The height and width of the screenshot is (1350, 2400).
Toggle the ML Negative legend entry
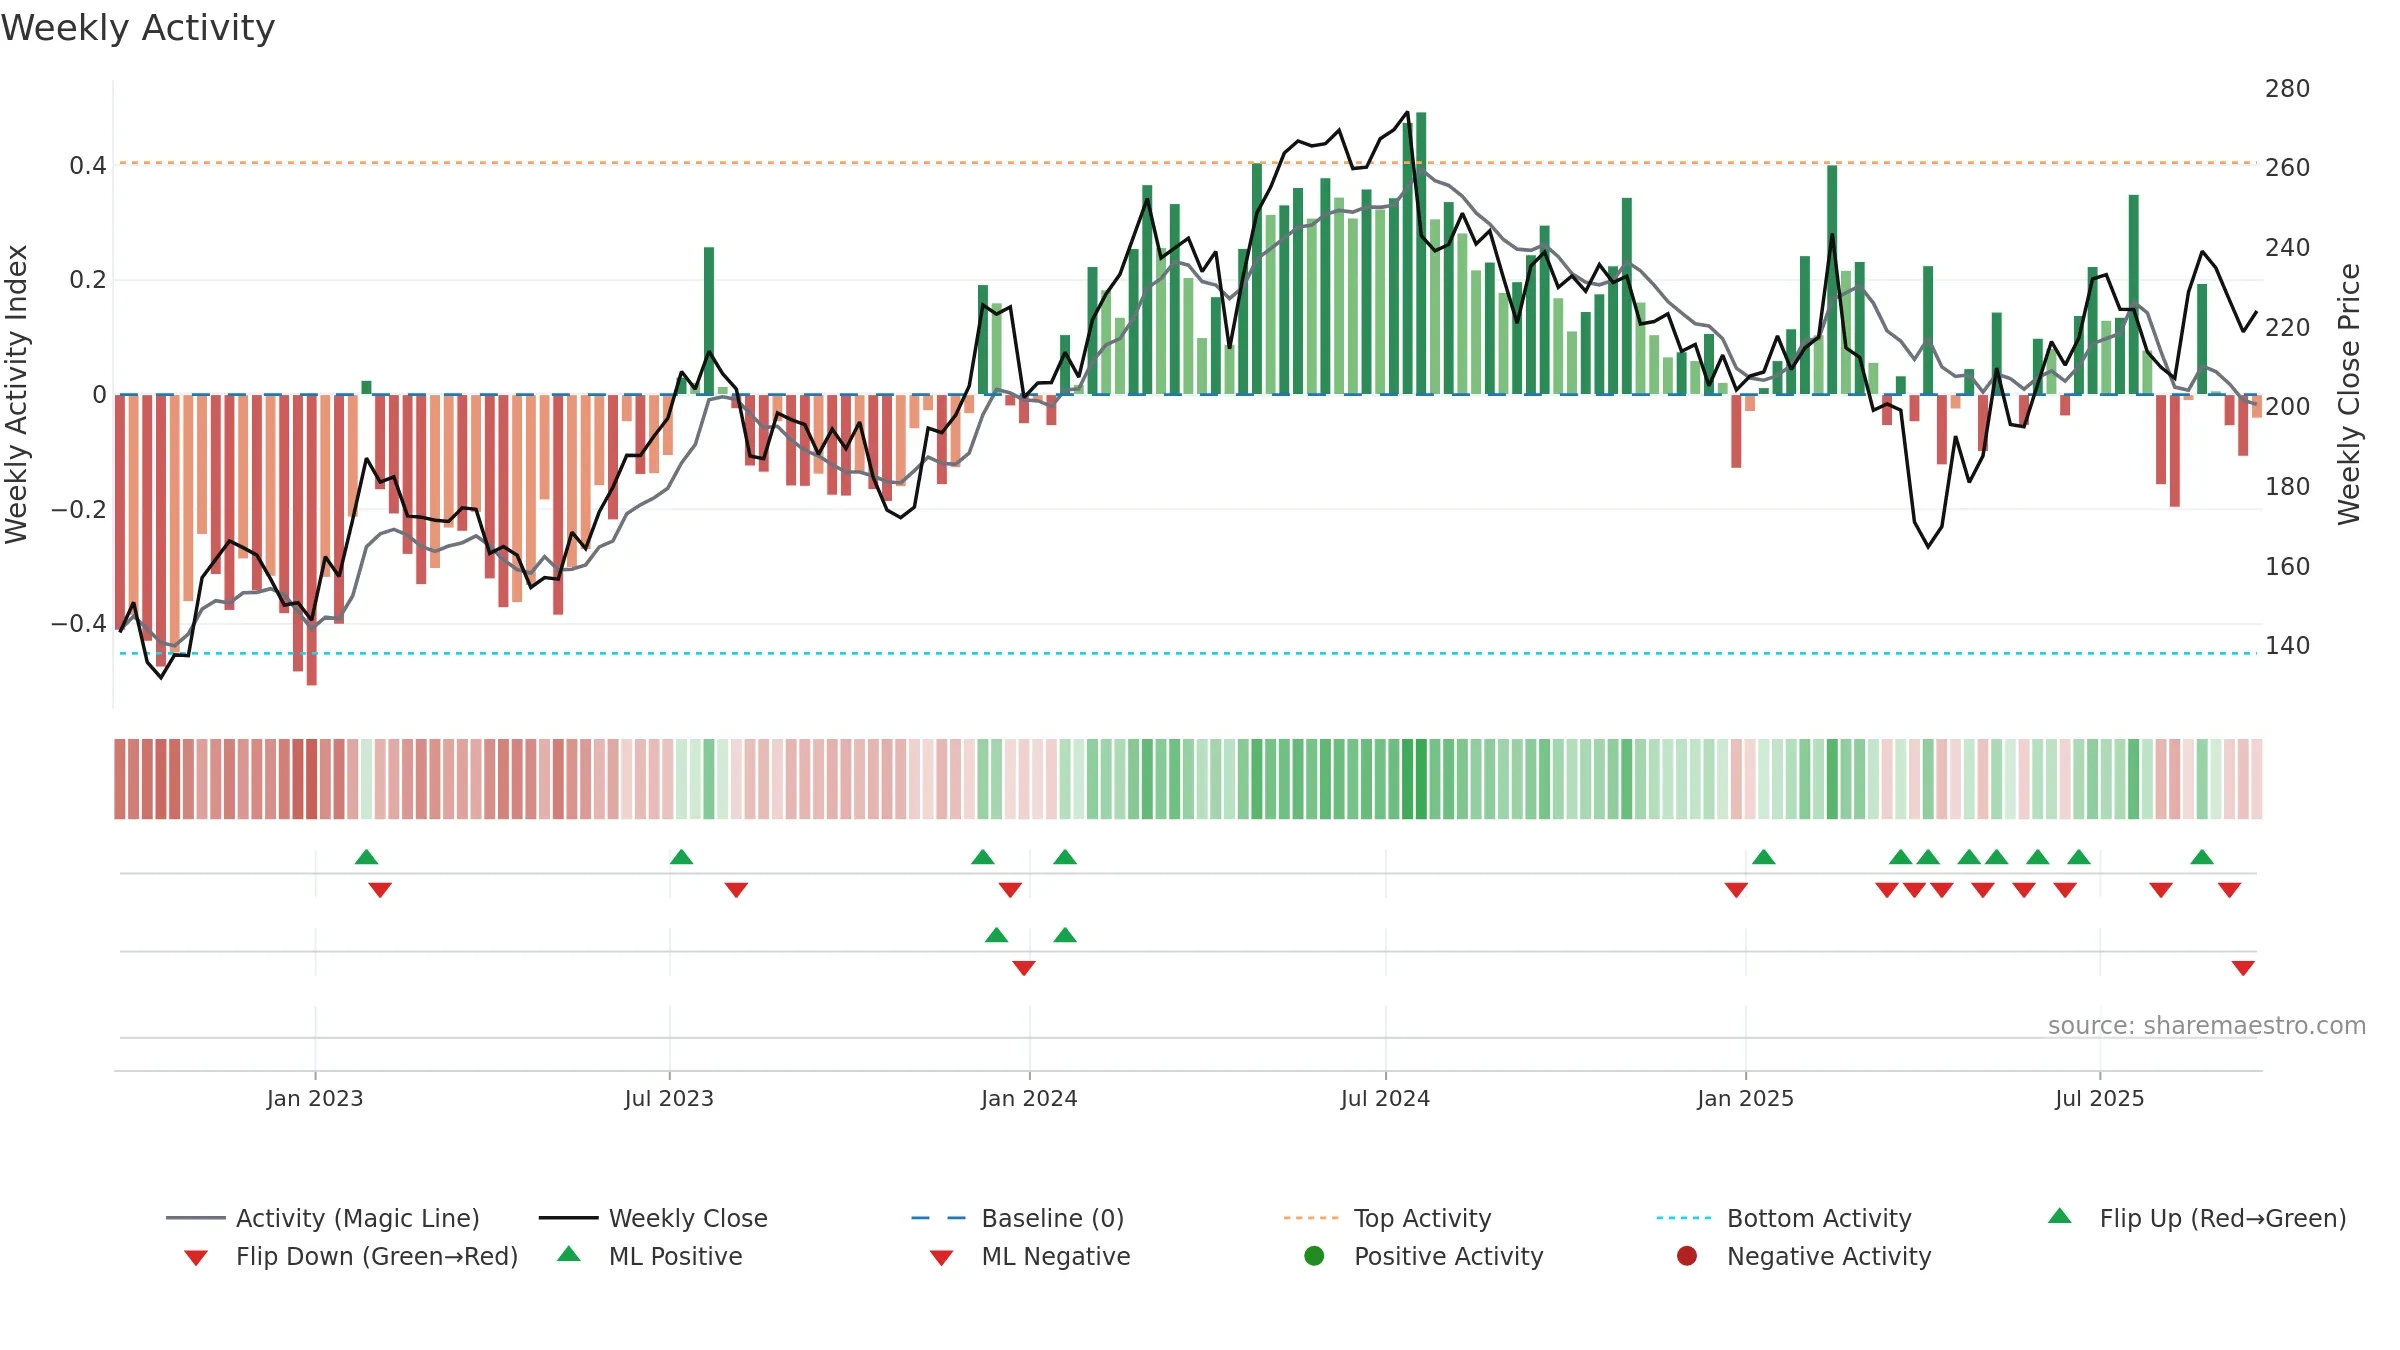point(1030,1256)
